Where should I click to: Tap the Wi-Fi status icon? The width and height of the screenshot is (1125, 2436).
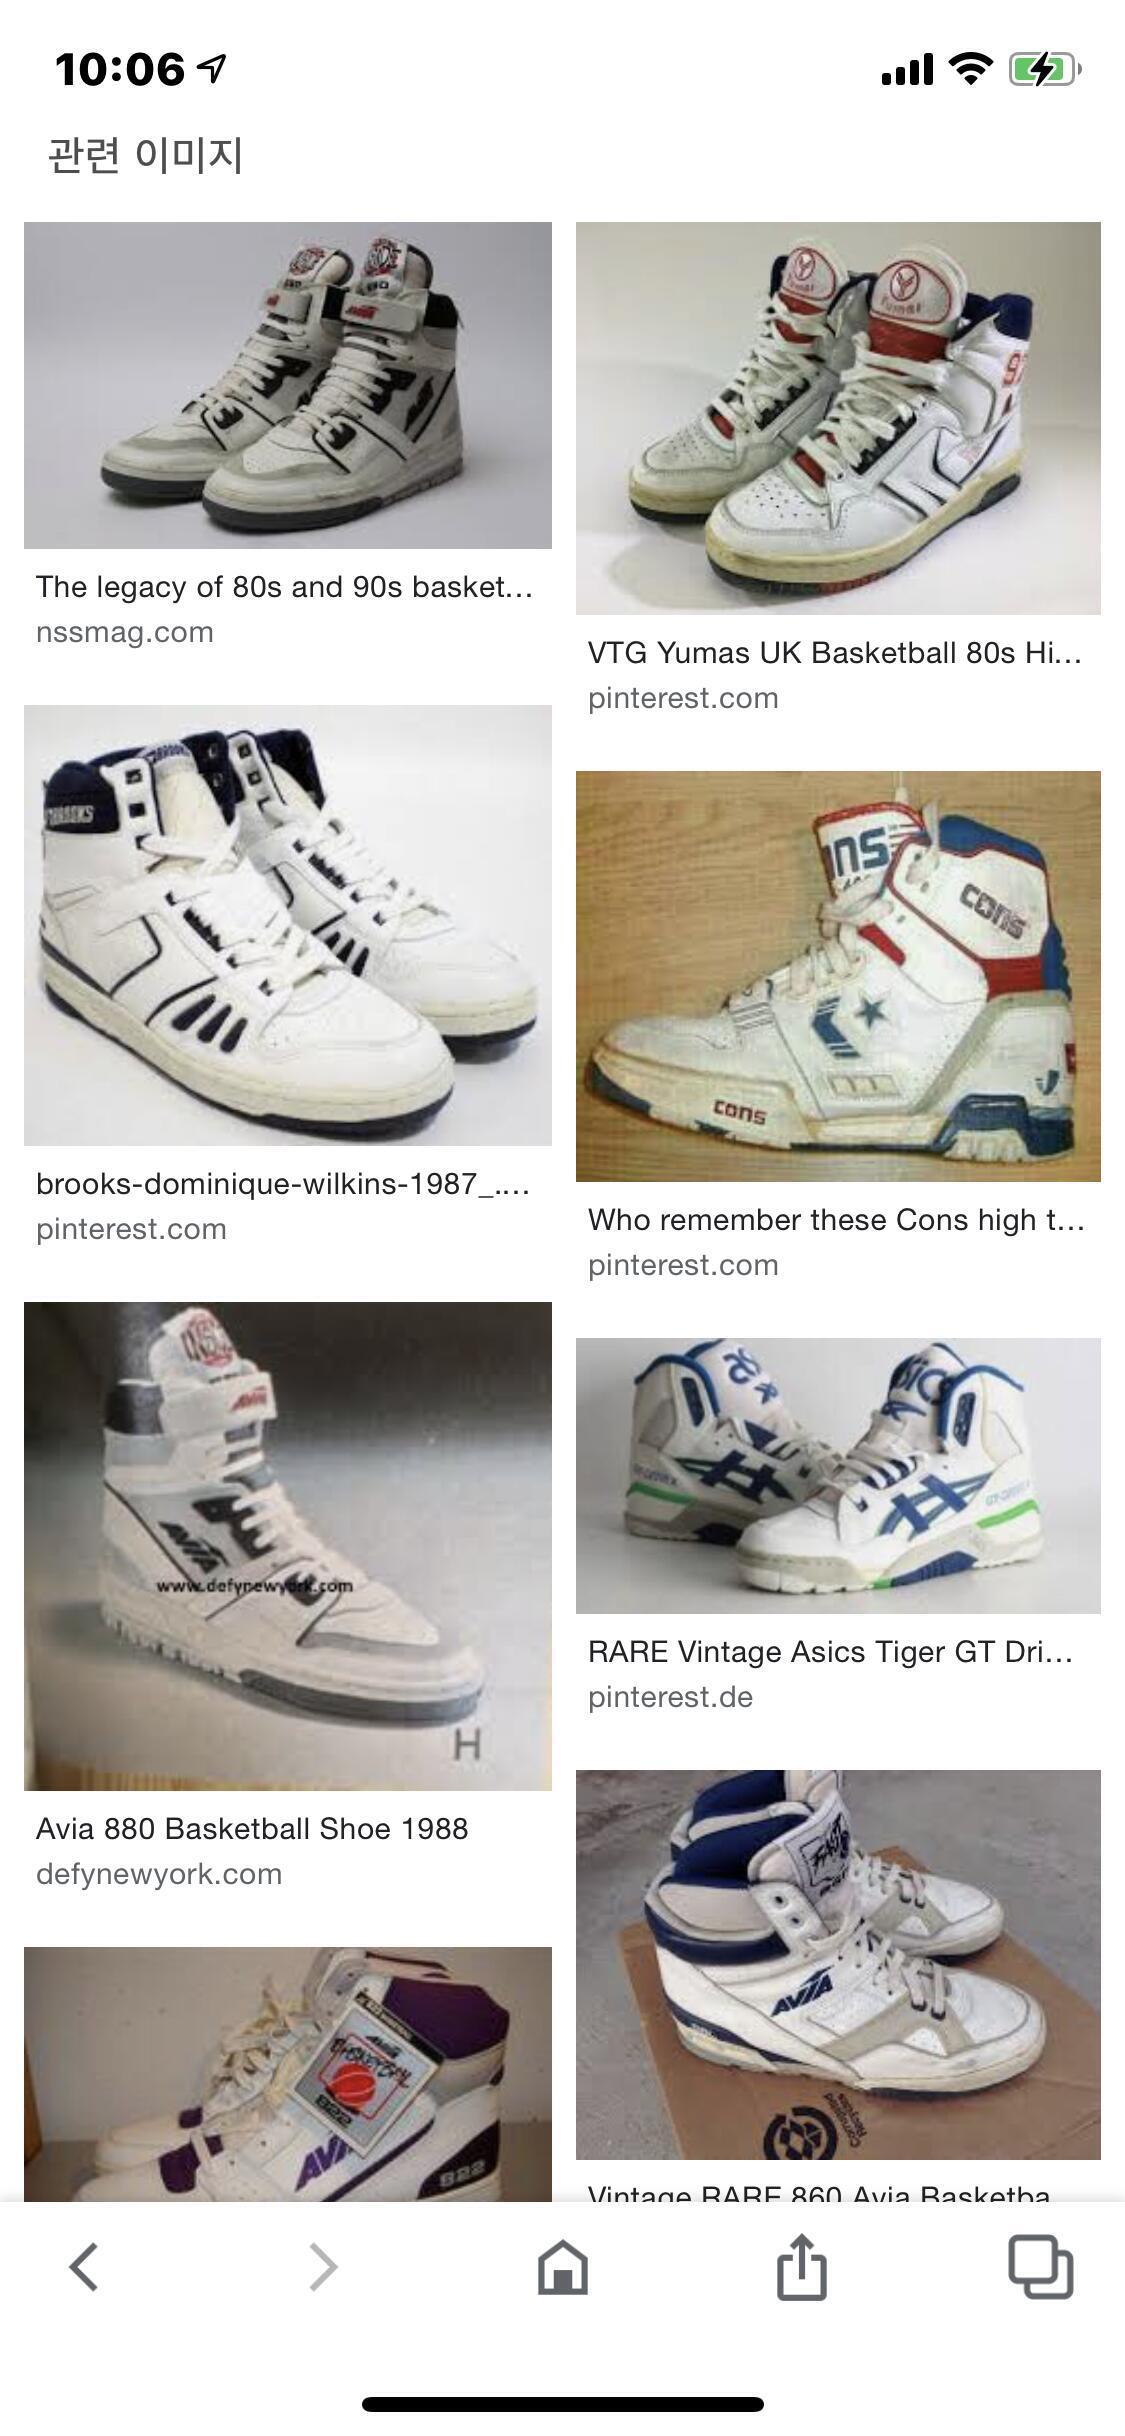point(970,69)
